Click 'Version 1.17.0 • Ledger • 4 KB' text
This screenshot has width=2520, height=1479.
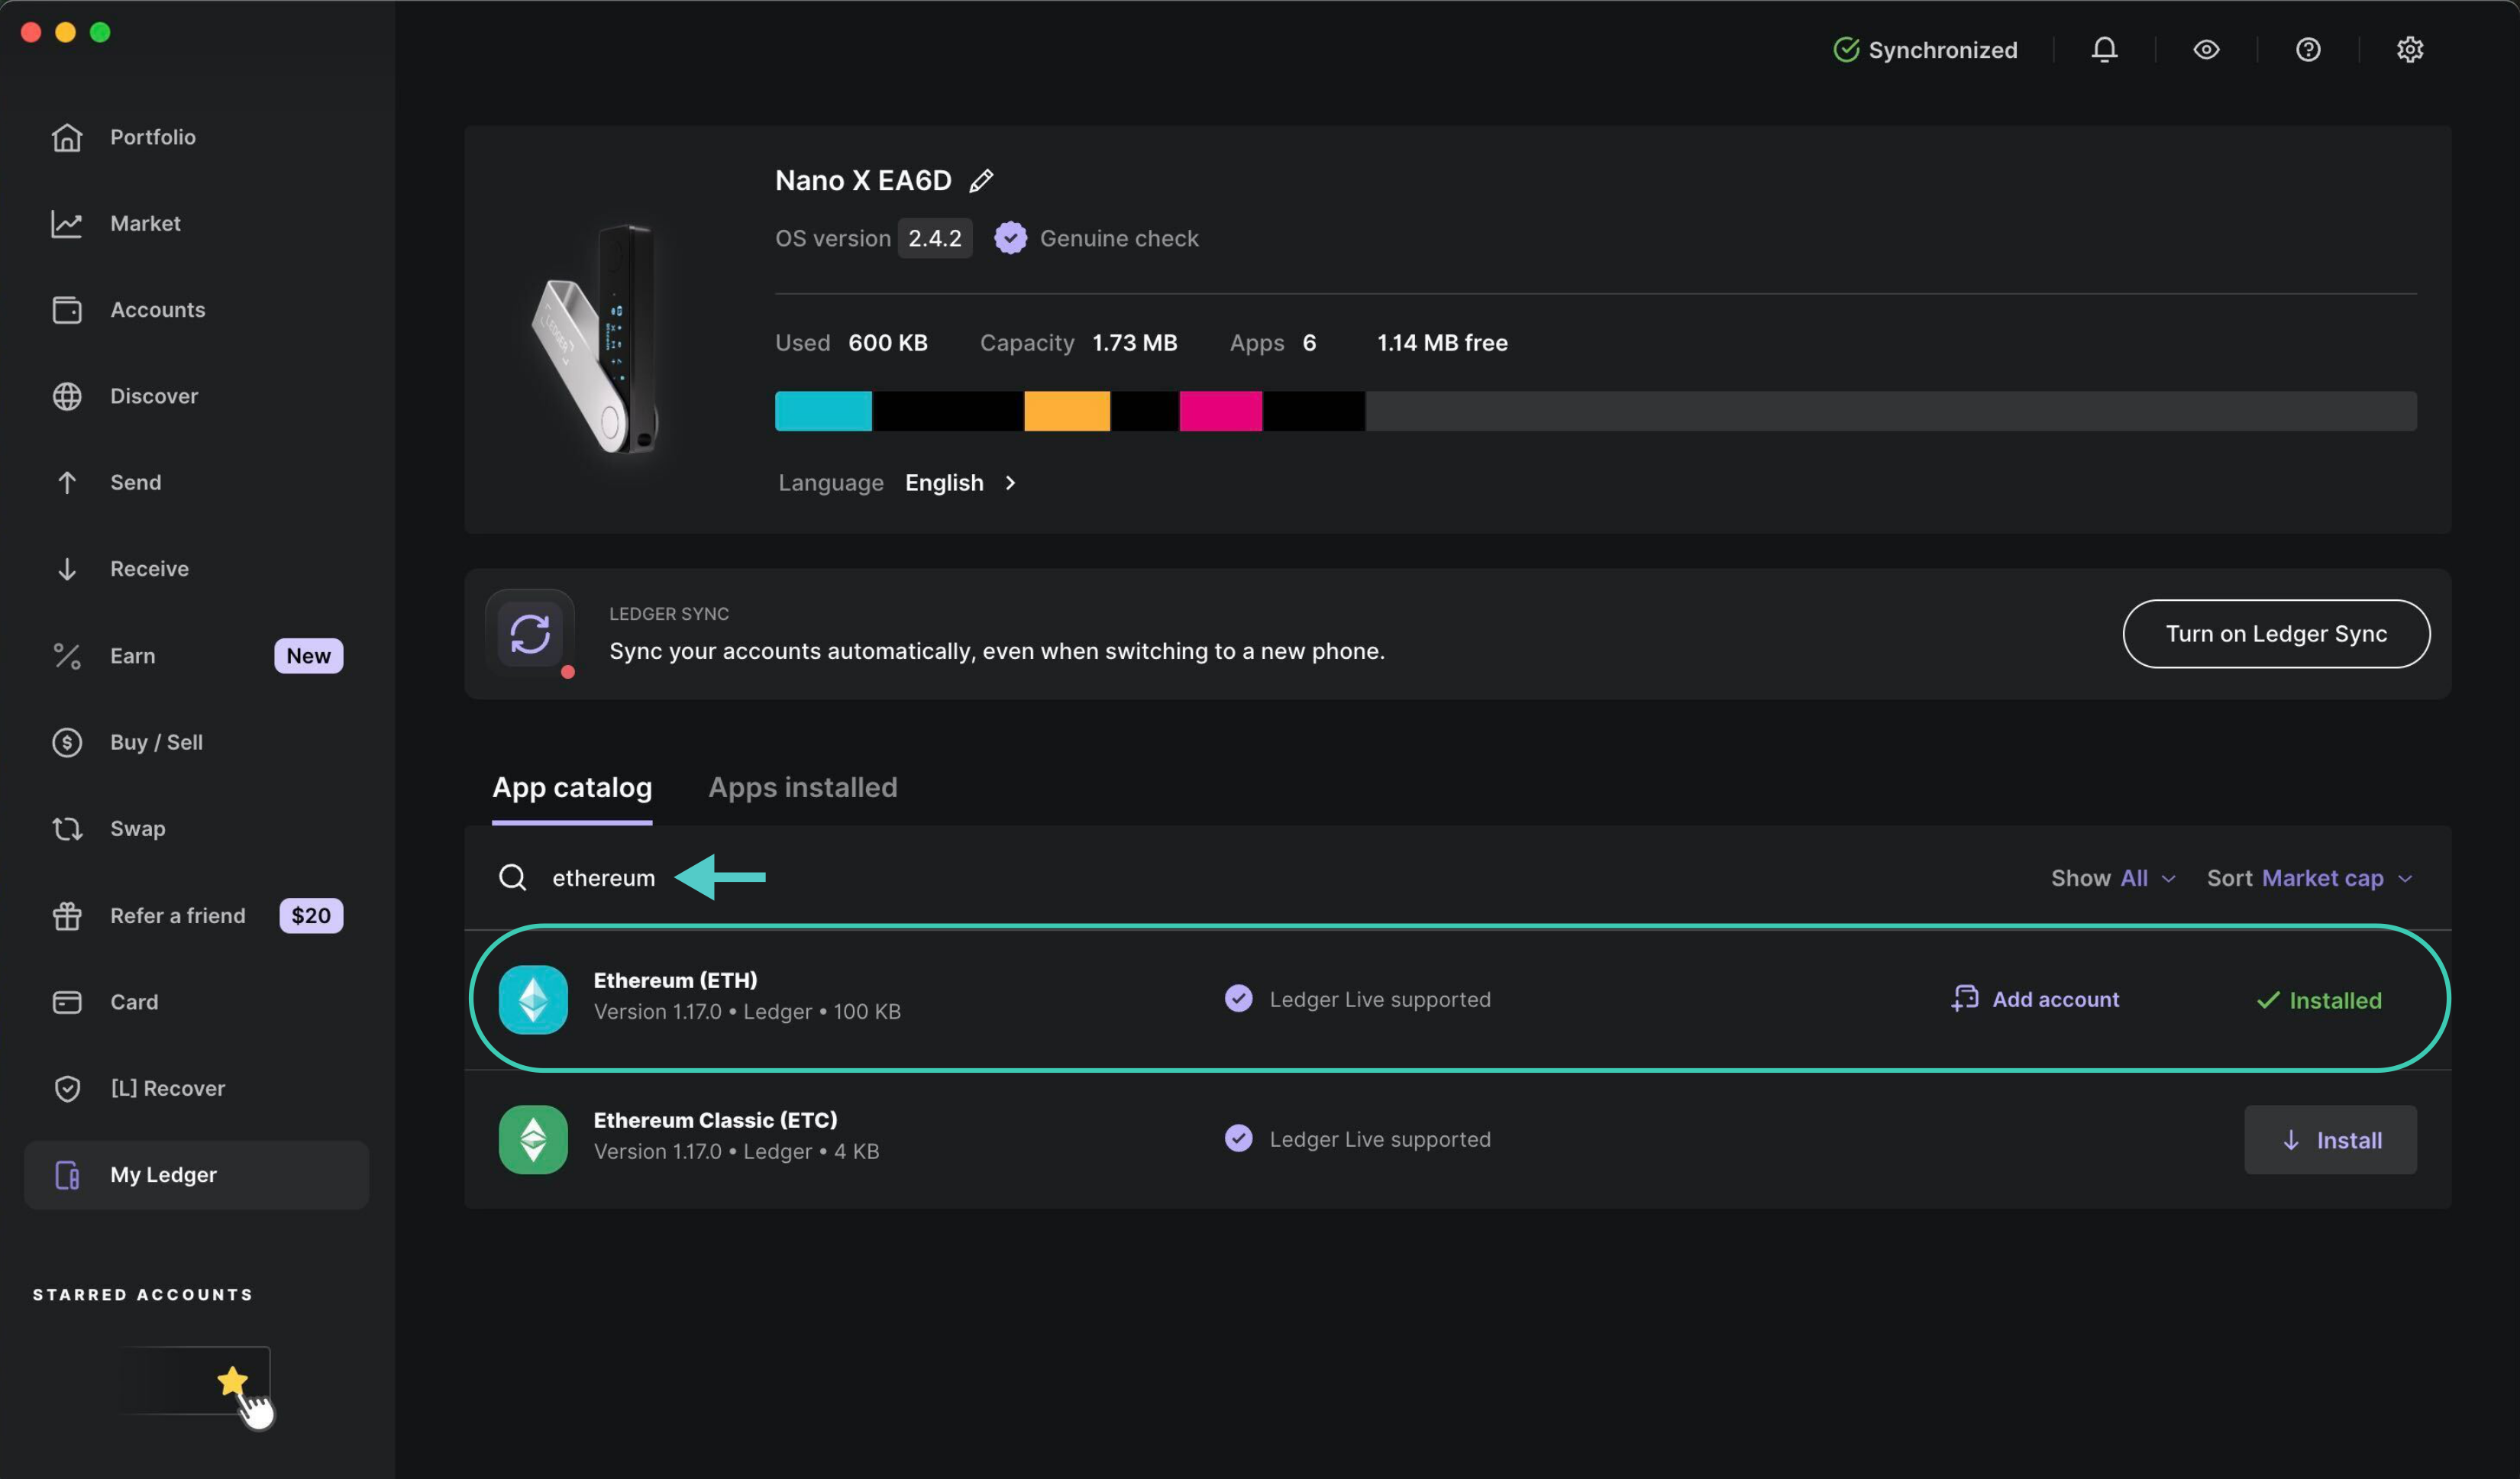point(736,1152)
